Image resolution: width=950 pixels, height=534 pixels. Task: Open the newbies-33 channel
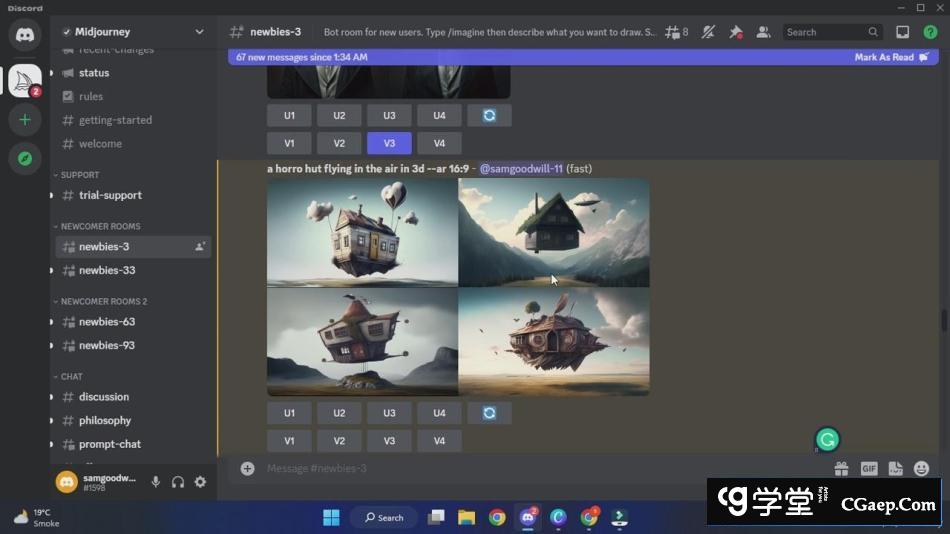(107, 270)
